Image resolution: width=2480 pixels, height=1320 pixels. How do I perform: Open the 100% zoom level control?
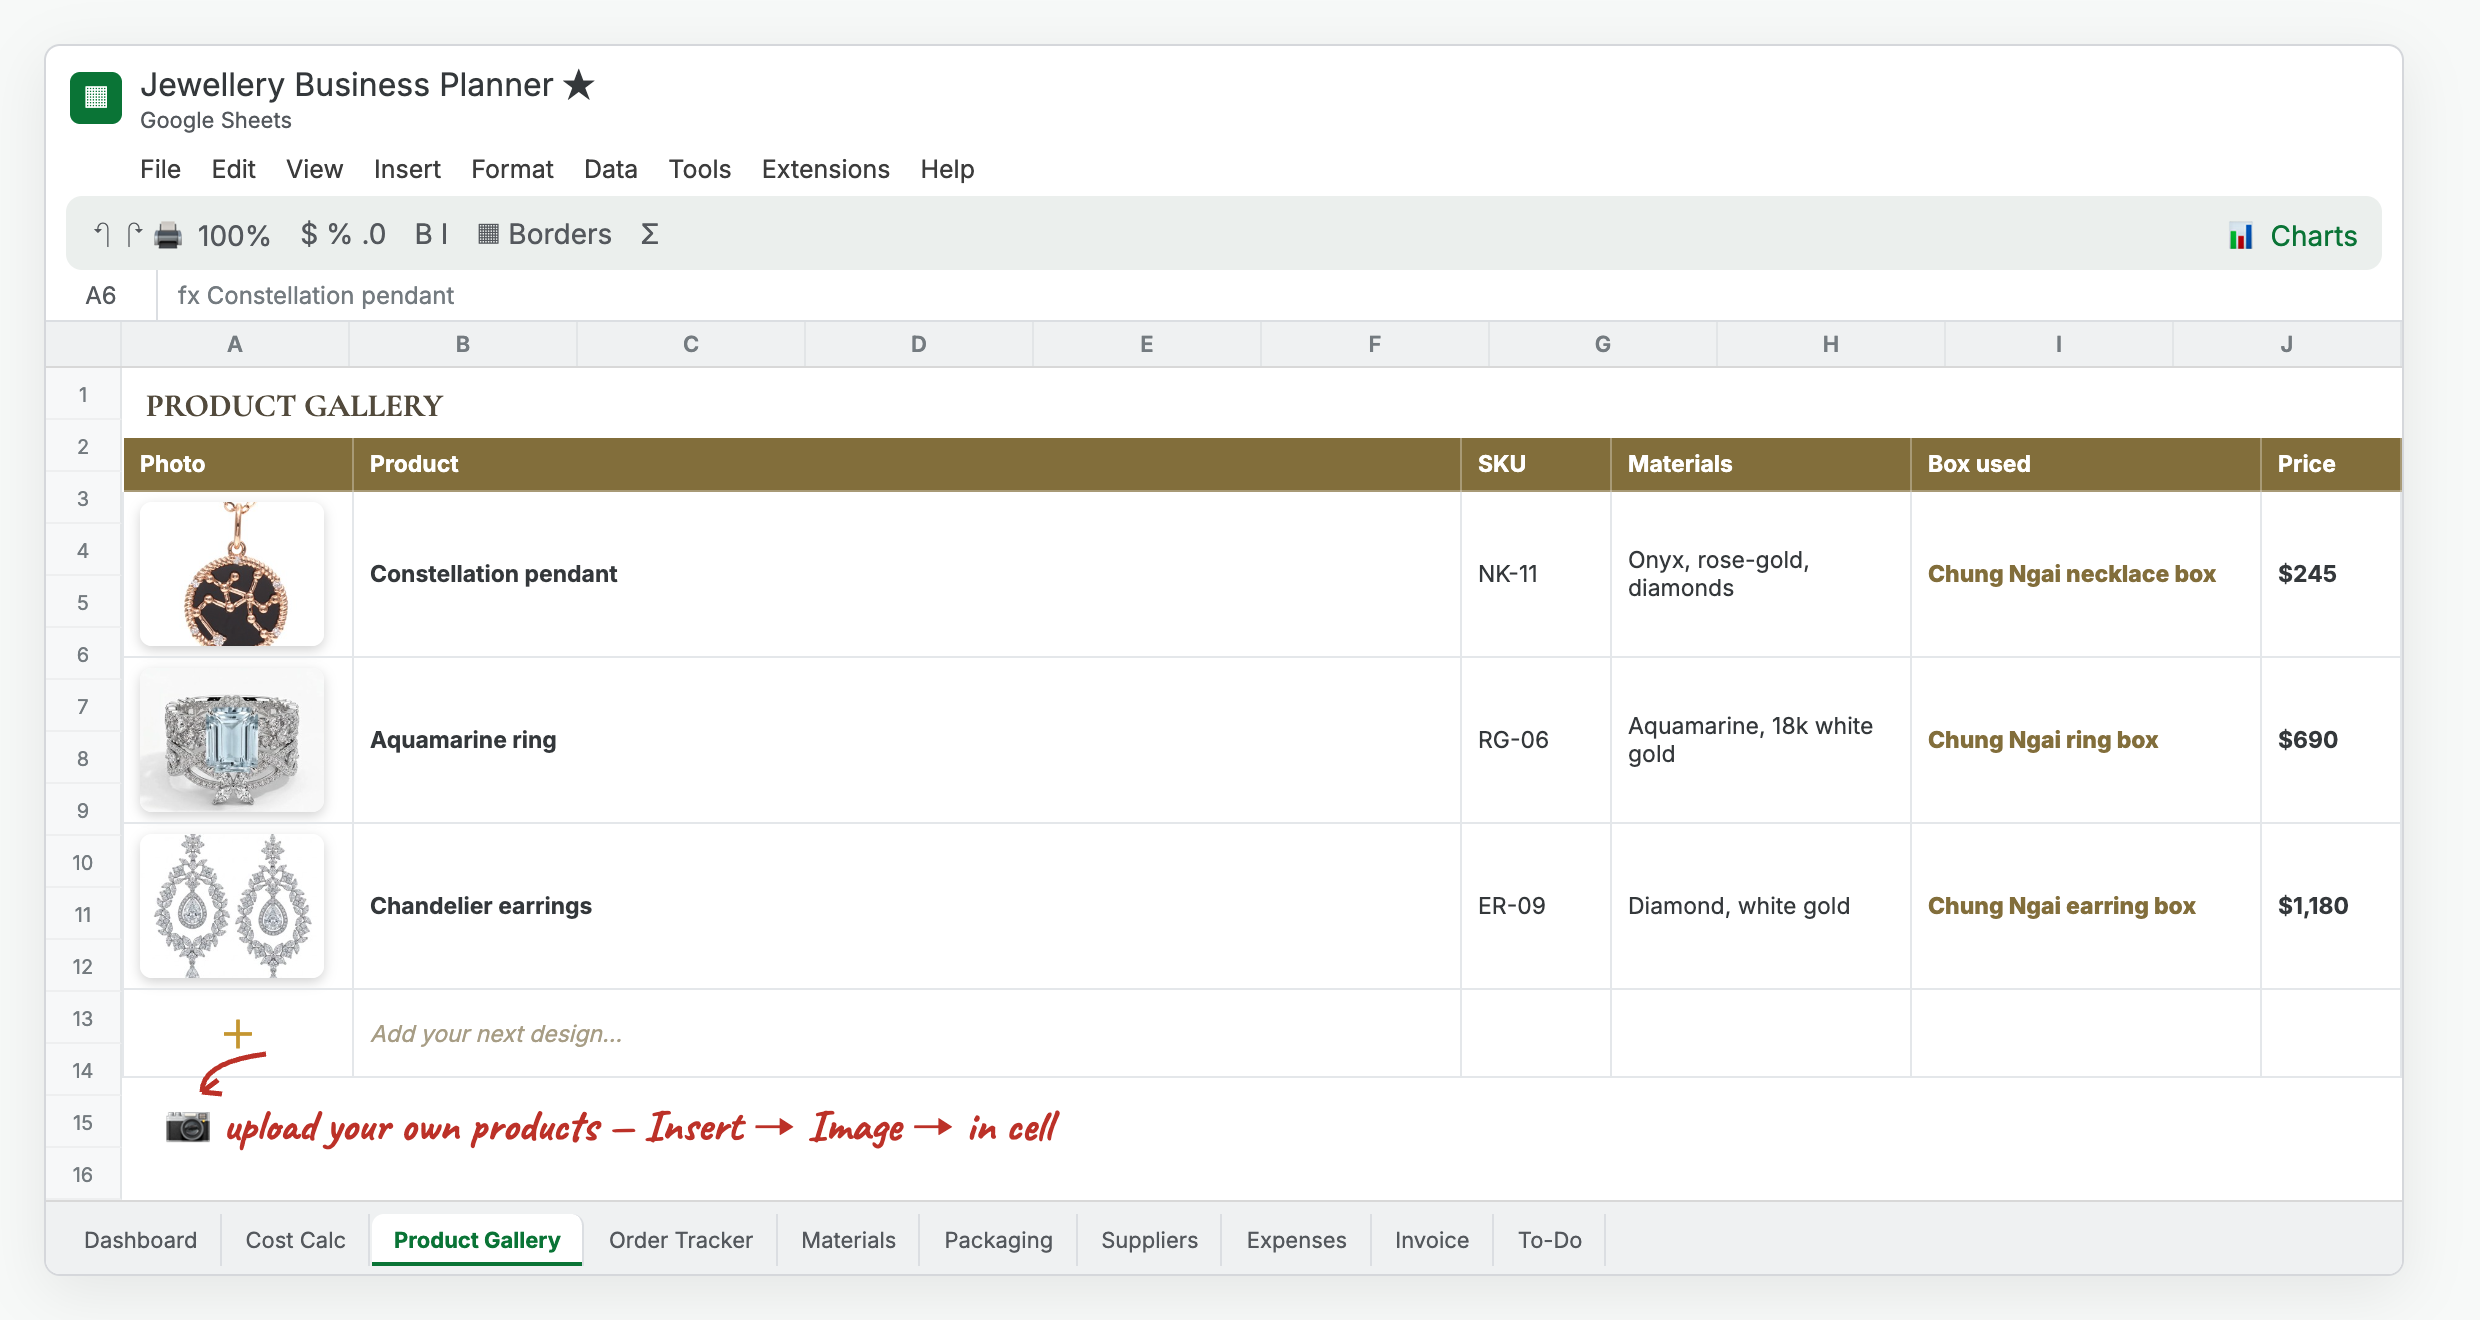234,236
